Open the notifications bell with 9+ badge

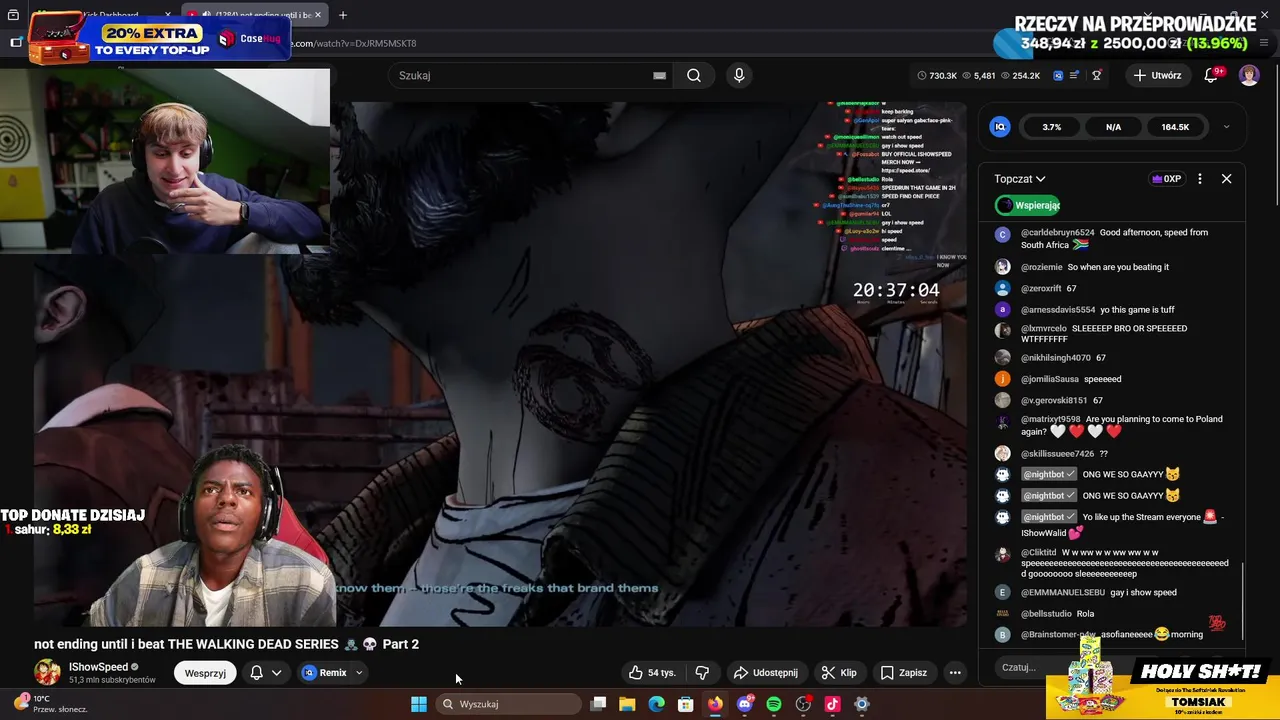tap(1211, 75)
